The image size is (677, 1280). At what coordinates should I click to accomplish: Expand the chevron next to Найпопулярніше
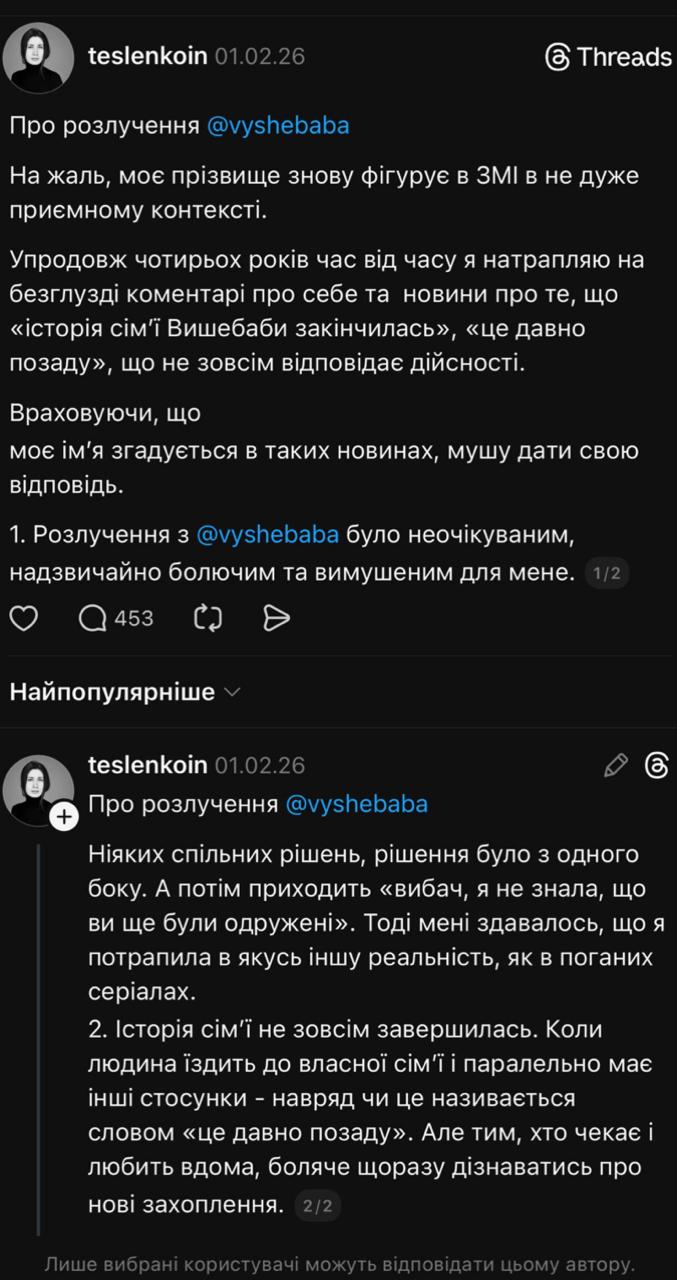pos(233,691)
